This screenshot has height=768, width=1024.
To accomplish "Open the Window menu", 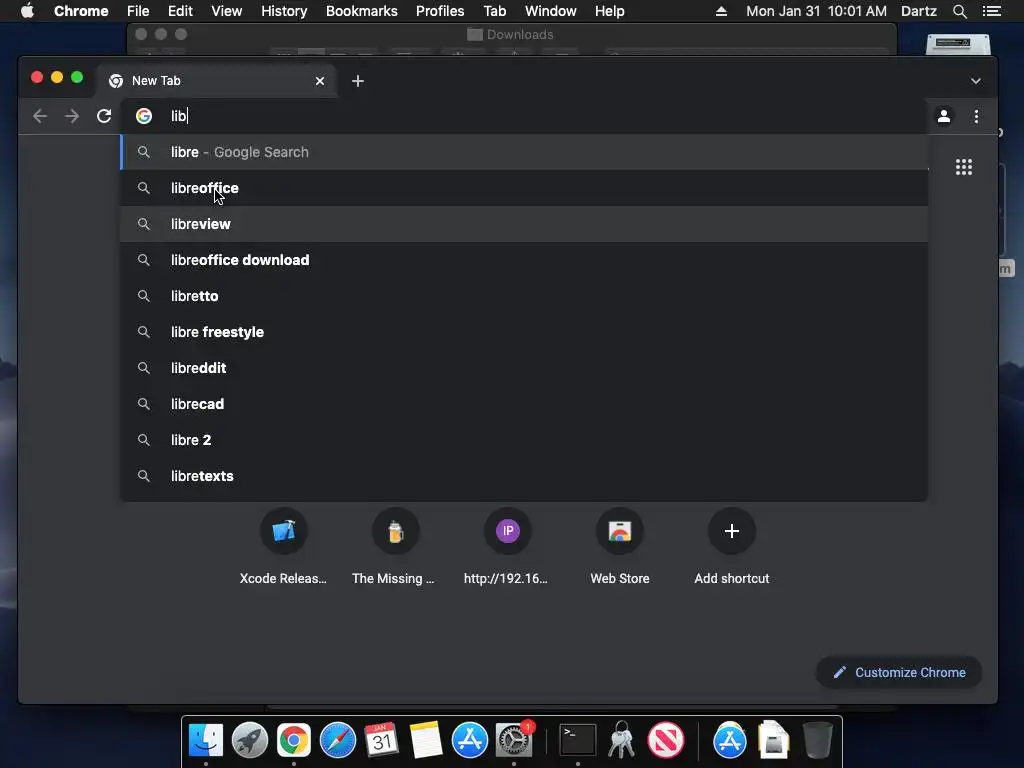I will (551, 11).
